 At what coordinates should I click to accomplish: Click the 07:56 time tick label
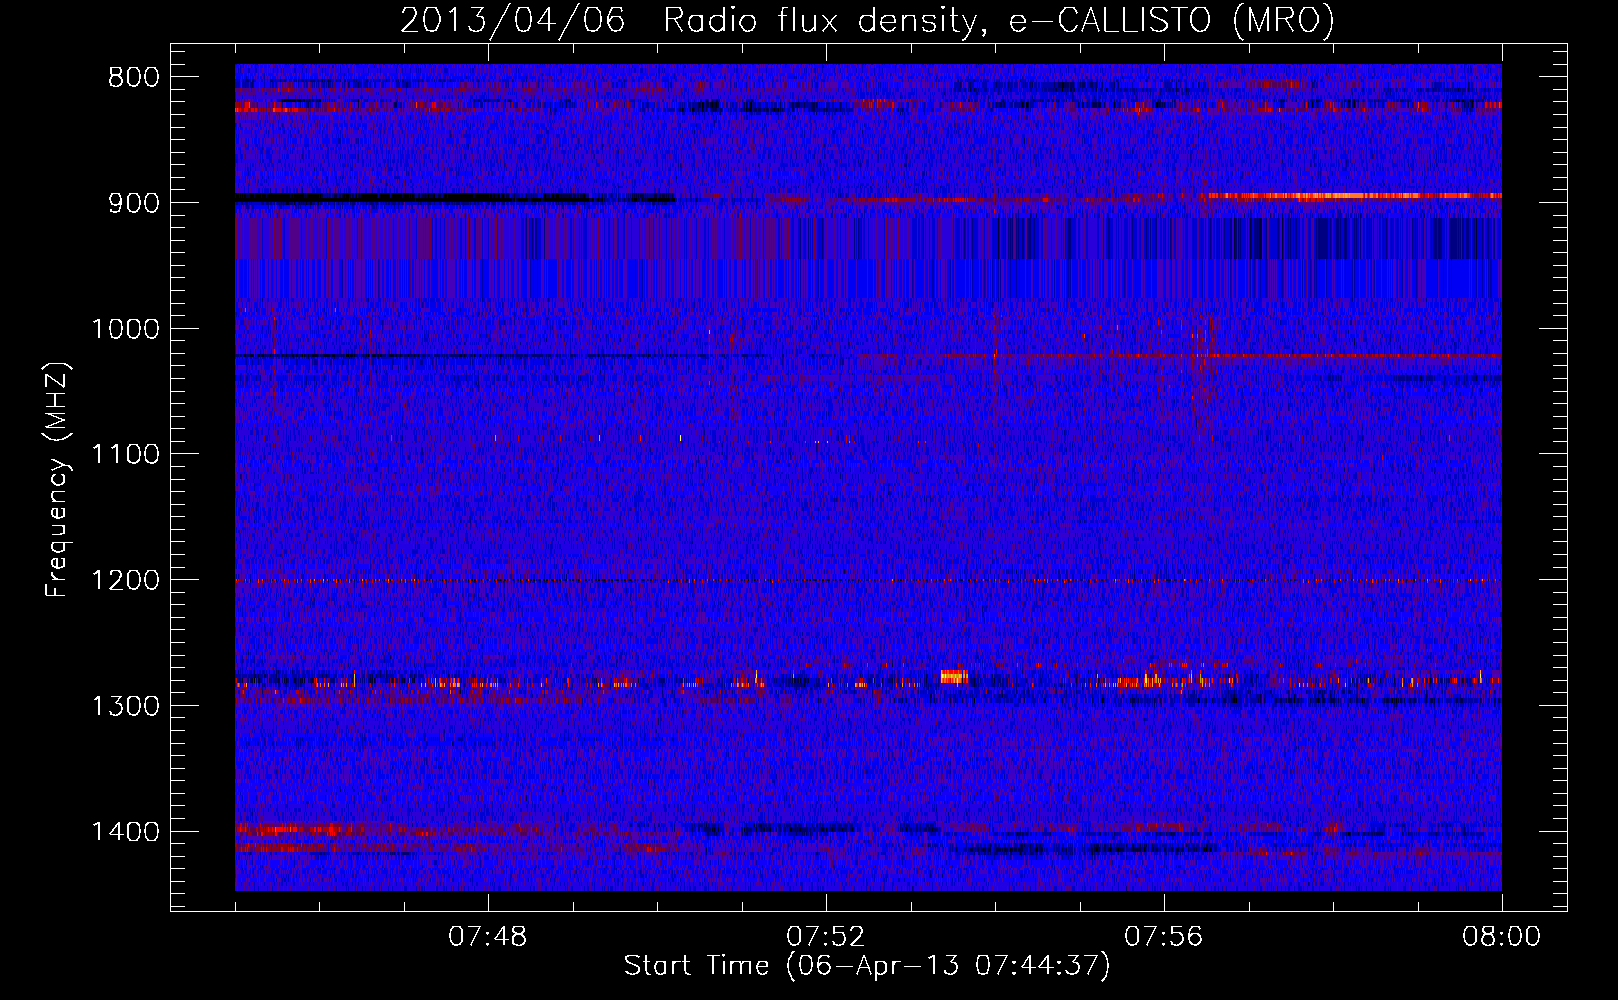tap(1164, 937)
